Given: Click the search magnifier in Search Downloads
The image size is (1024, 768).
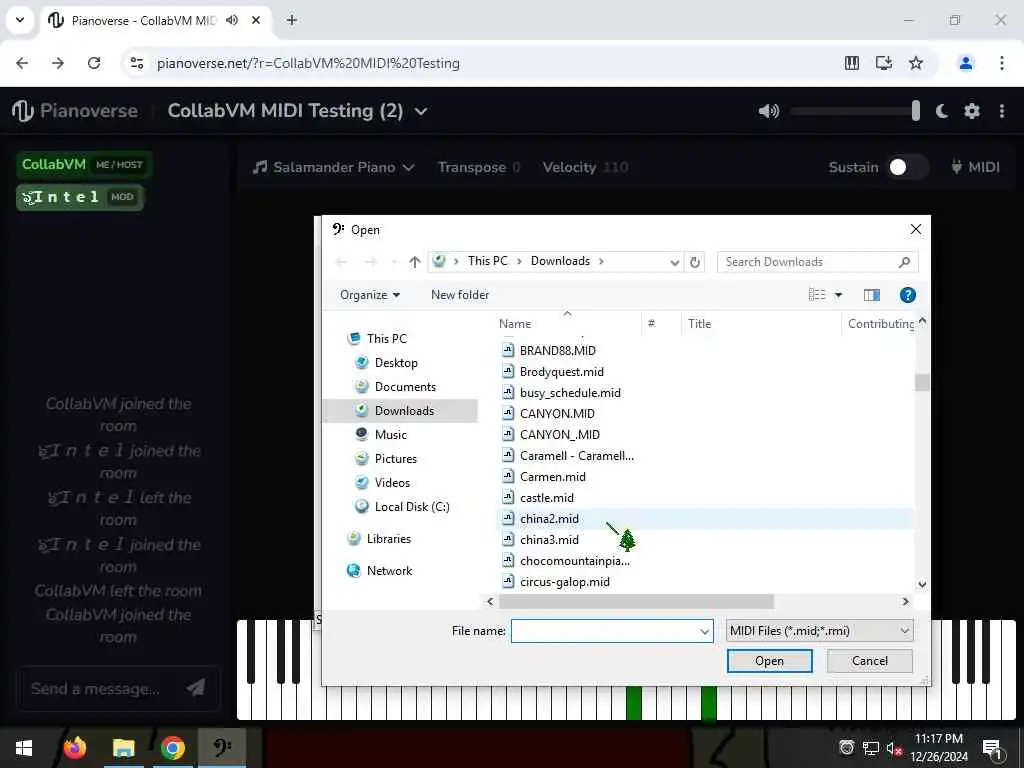Looking at the screenshot, I should 904,262.
